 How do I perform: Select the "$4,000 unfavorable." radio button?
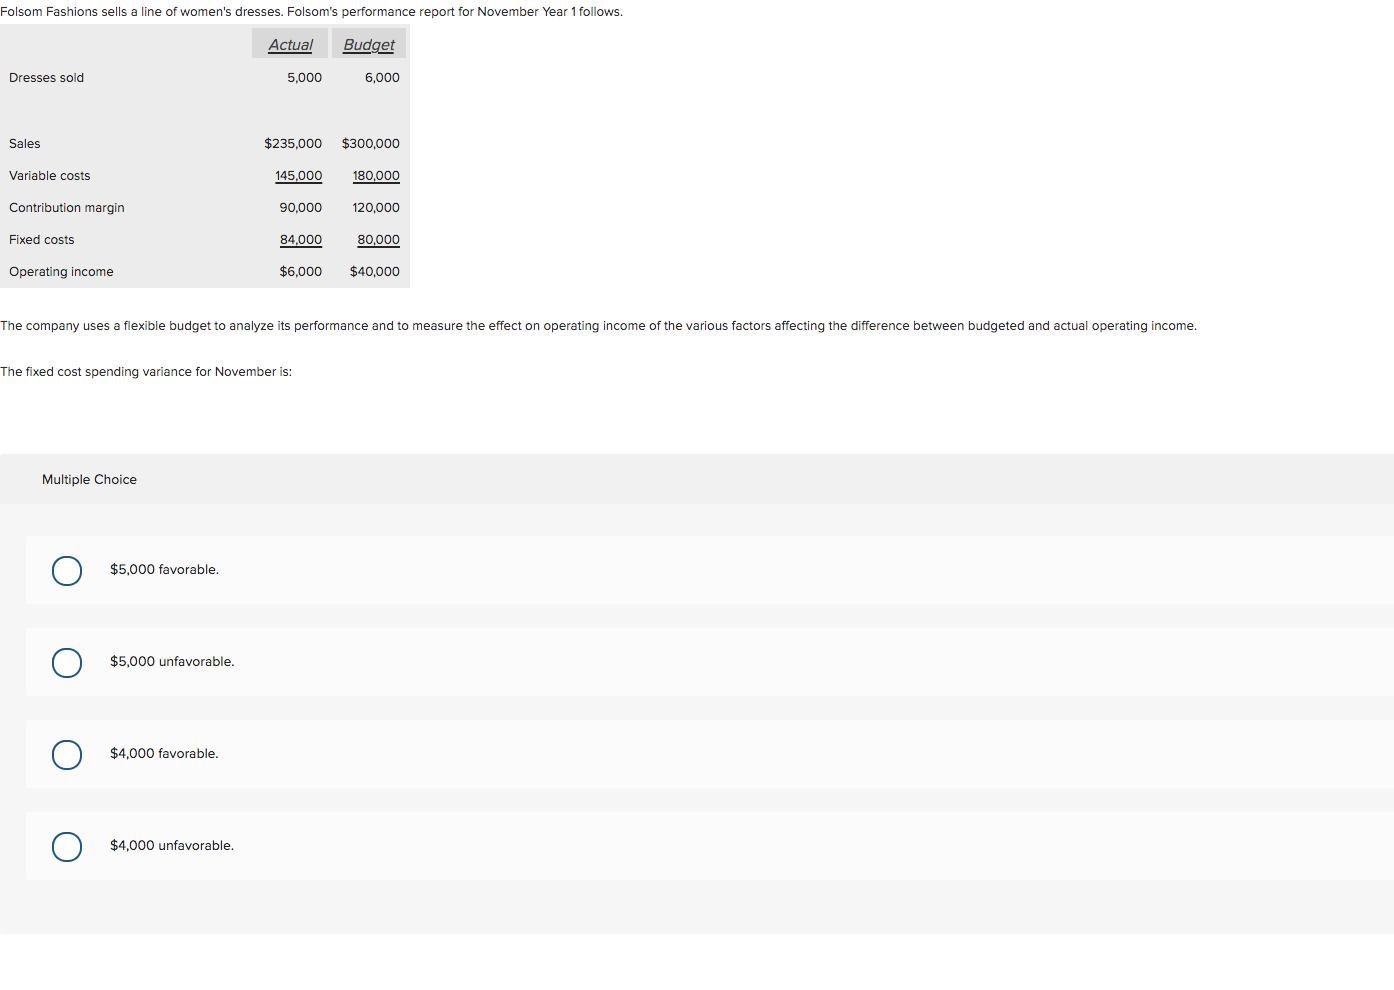pyautogui.click(x=66, y=846)
